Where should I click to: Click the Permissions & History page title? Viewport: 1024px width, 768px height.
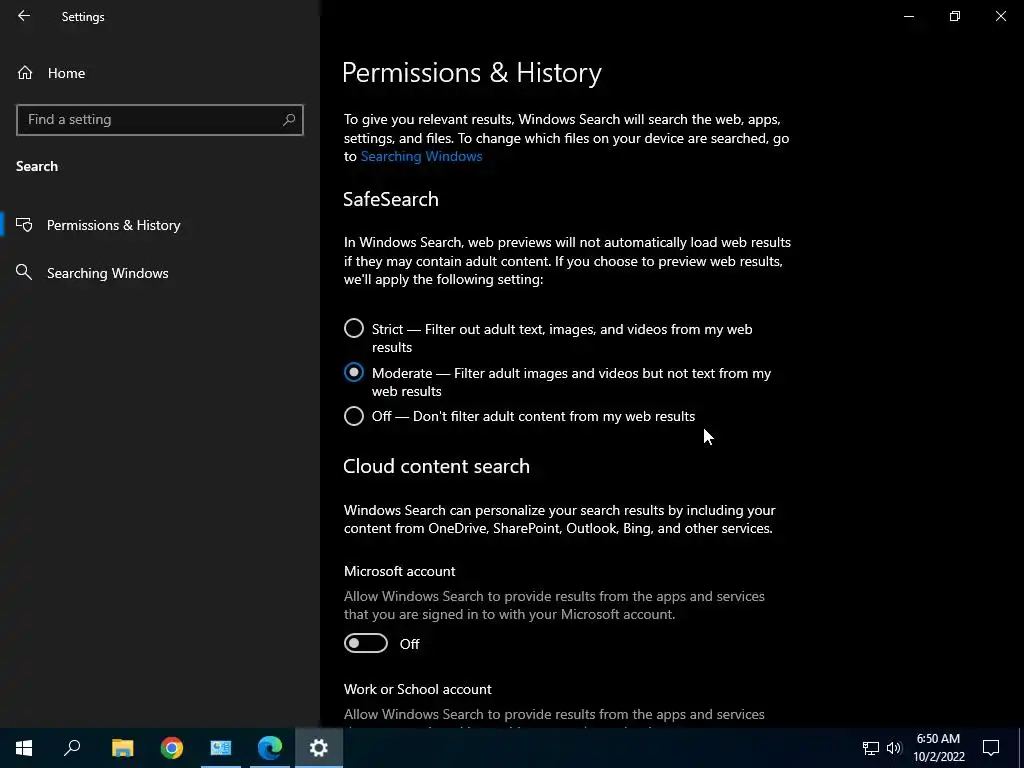pos(472,72)
